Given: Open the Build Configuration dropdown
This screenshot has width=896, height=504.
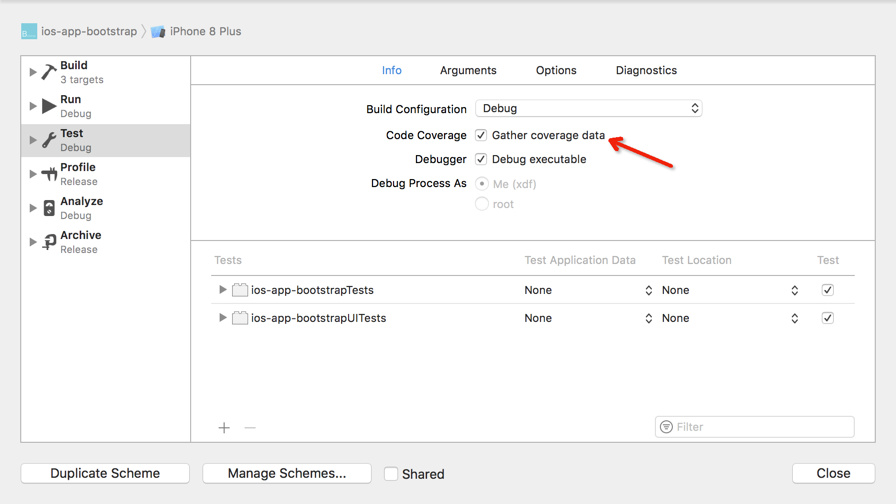Looking at the screenshot, I should coord(588,108).
